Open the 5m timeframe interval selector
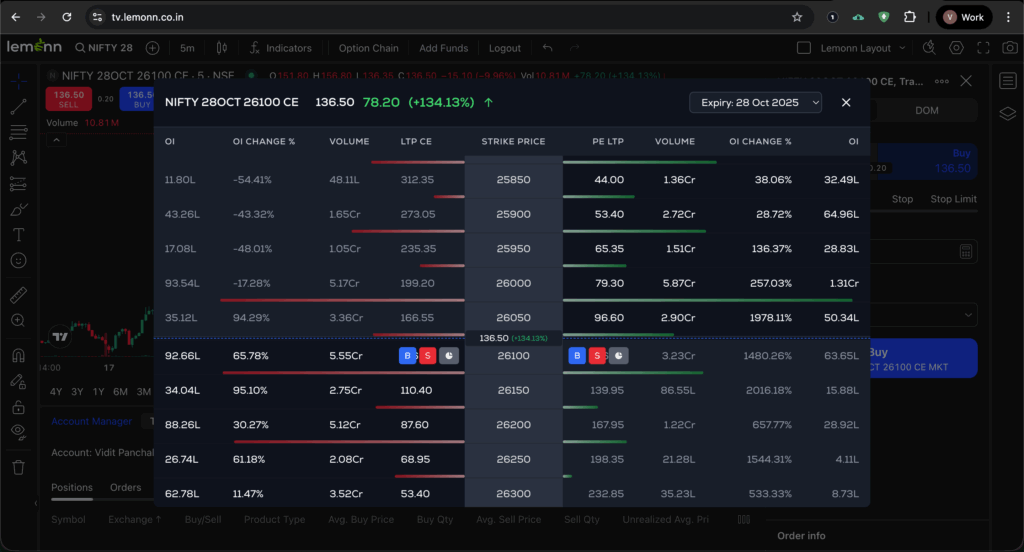The image size is (1024, 552). (x=187, y=48)
